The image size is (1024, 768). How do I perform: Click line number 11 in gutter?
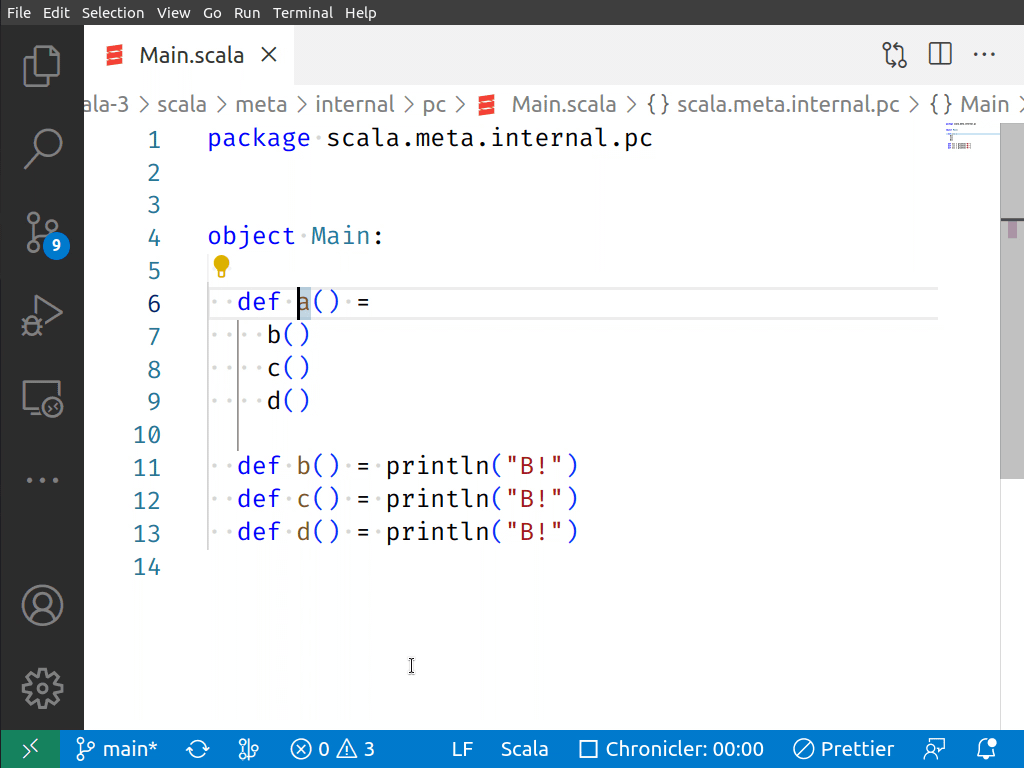tap(146, 468)
